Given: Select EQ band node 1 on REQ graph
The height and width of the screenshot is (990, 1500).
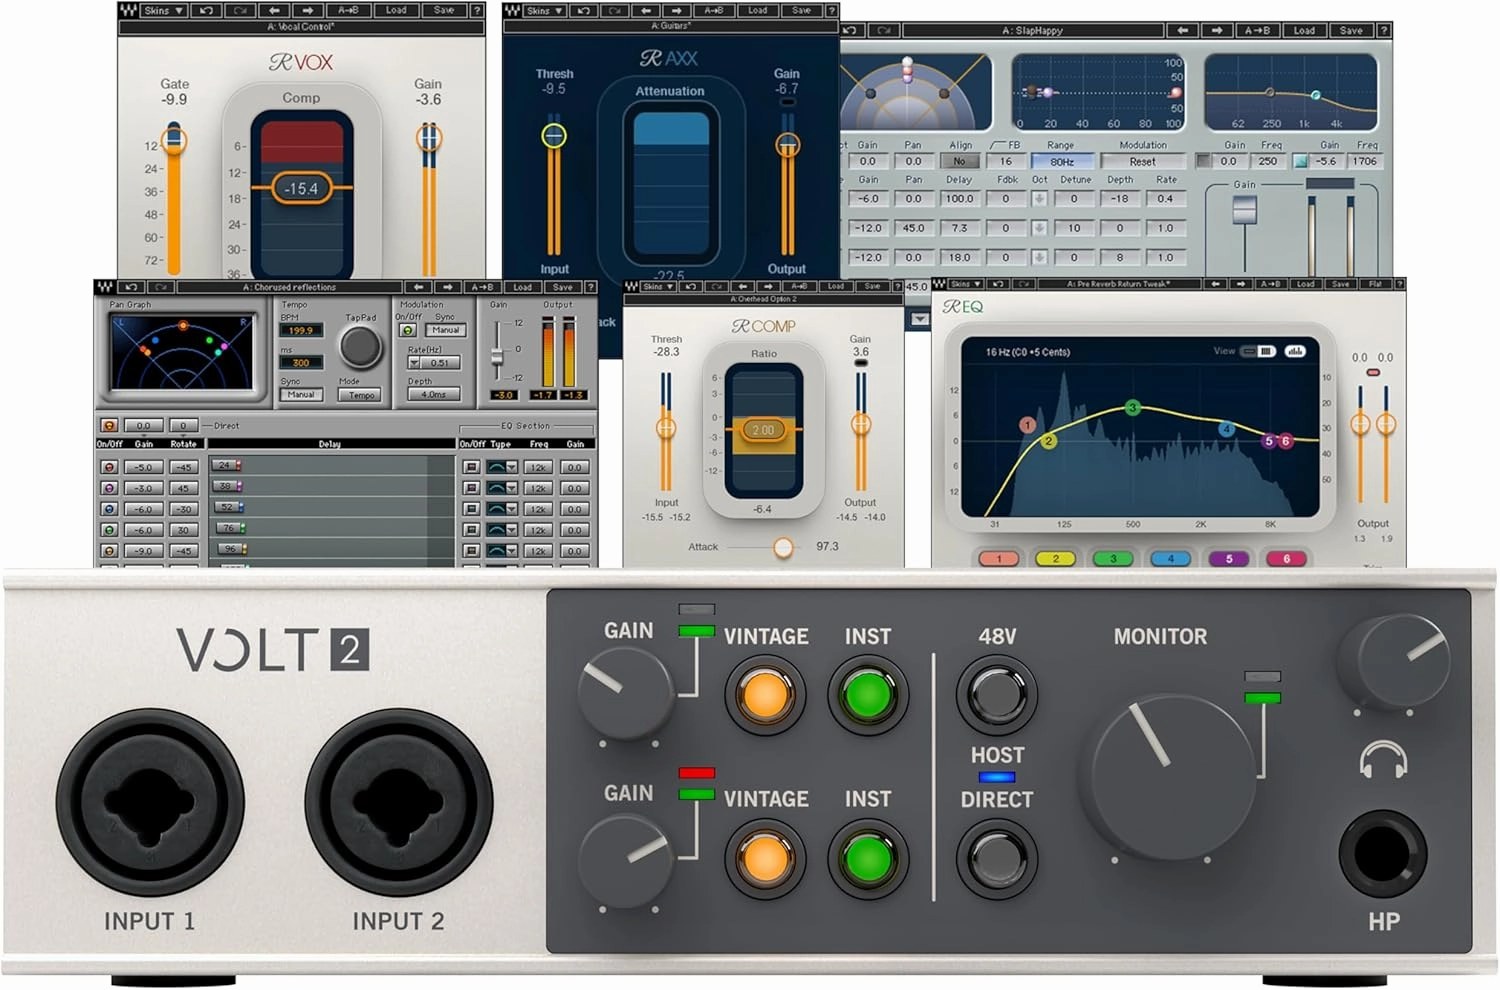Looking at the screenshot, I should (1027, 425).
